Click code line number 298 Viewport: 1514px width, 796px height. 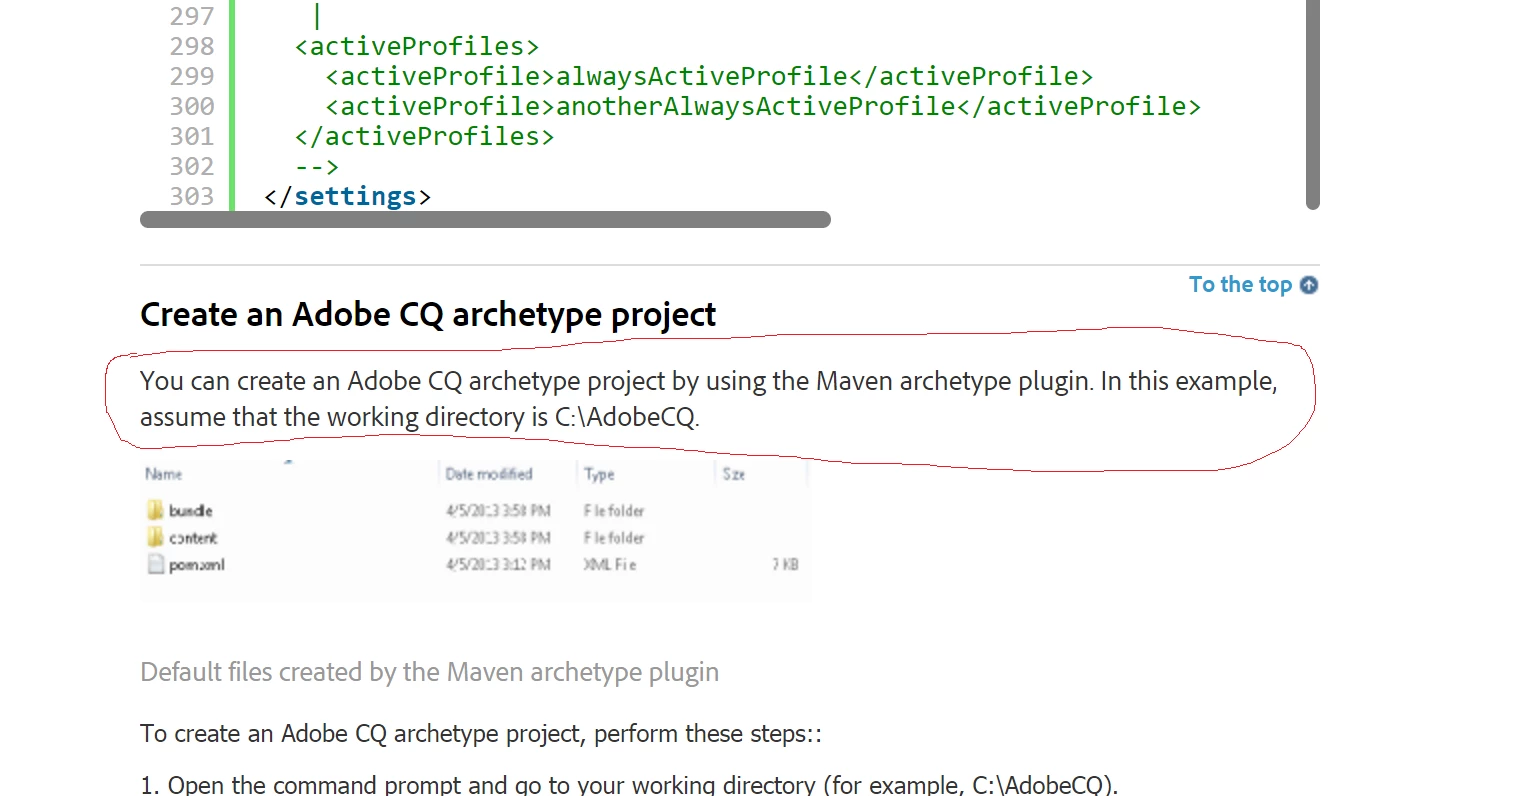(192, 46)
